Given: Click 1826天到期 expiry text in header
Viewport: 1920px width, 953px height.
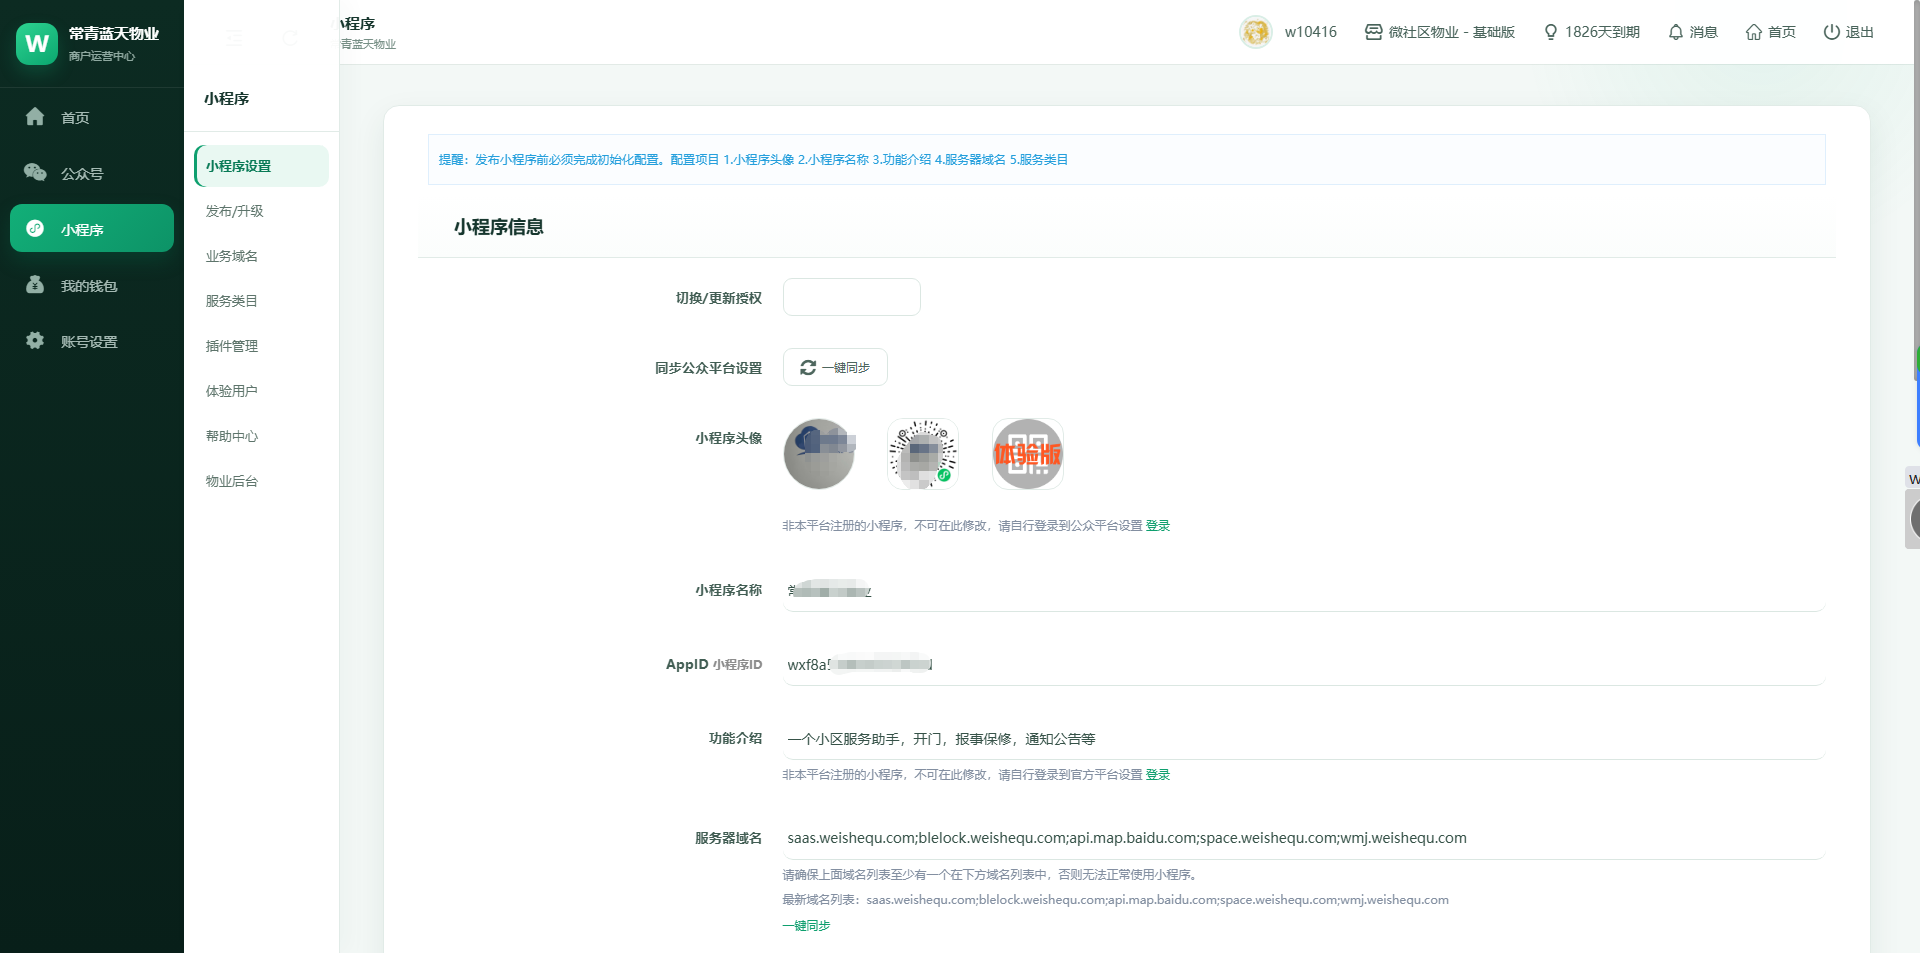Looking at the screenshot, I should click(1603, 32).
